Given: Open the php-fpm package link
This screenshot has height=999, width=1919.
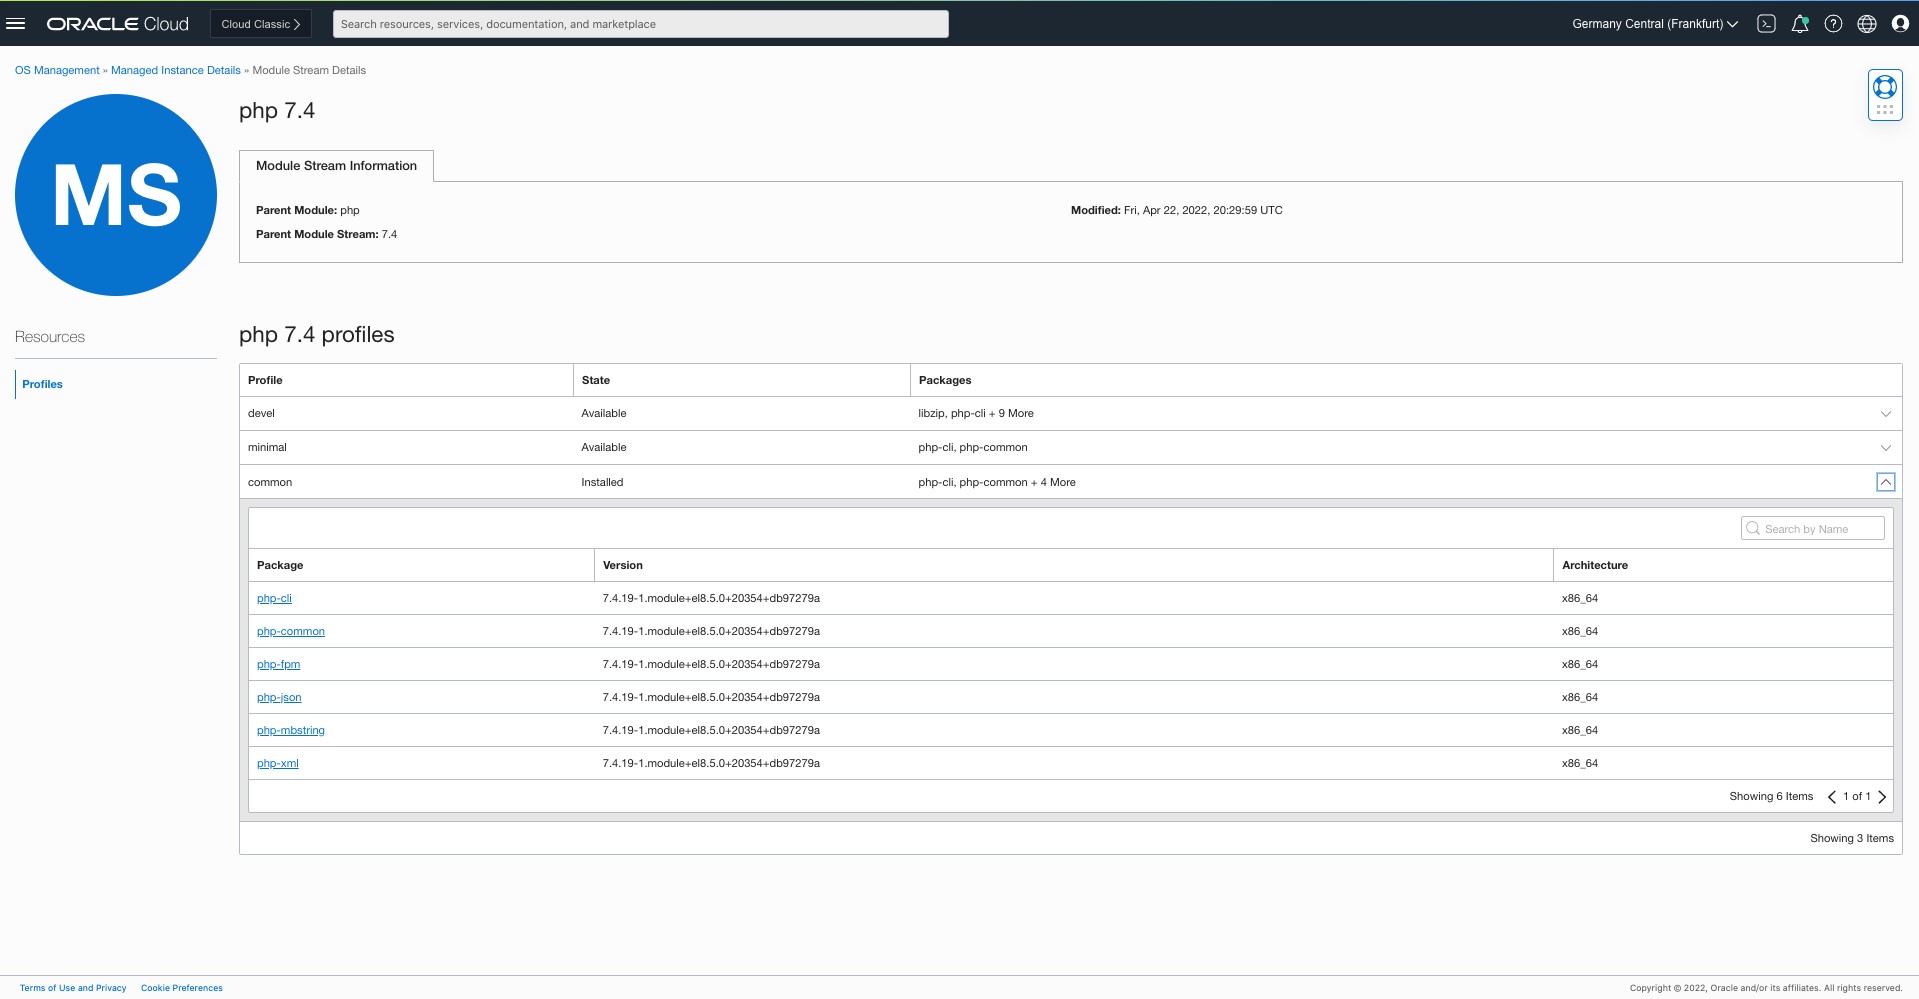Looking at the screenshot, I should point(278,664).
